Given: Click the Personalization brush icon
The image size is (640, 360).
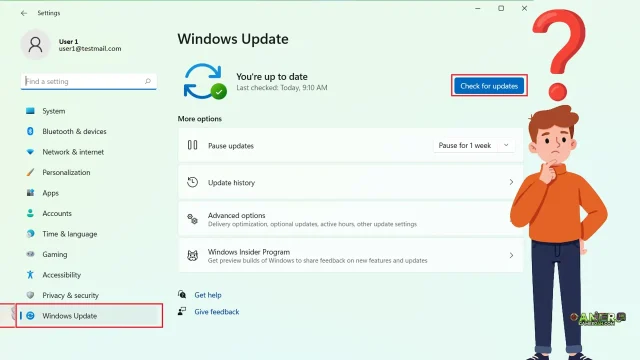Looking at the screenshot, I should point(30,172).
